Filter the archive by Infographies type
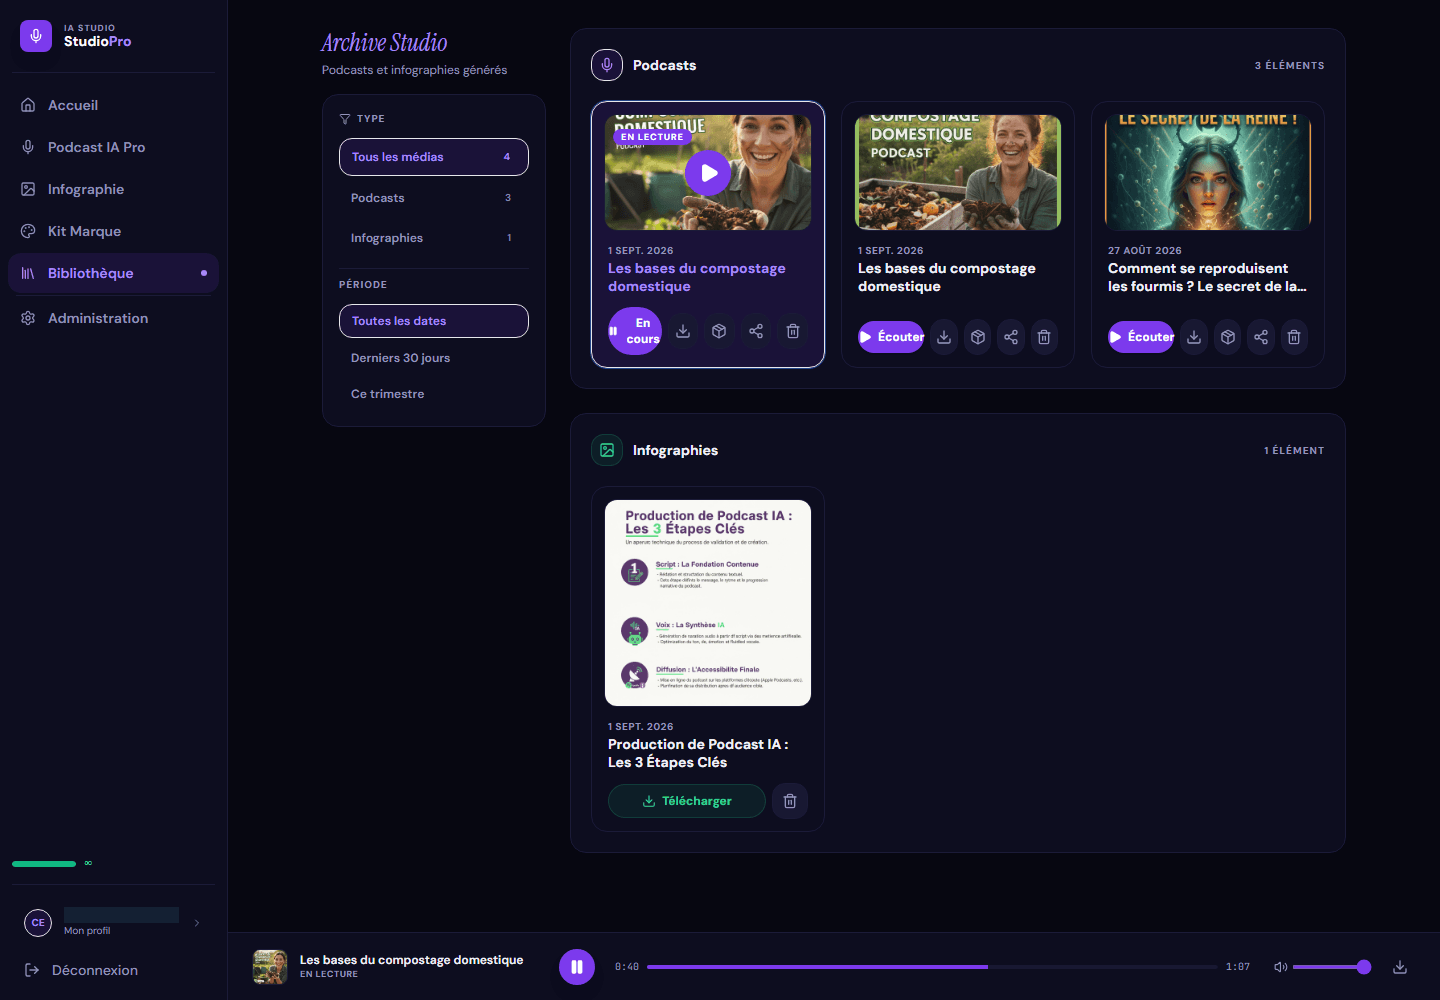 [434, 238]
